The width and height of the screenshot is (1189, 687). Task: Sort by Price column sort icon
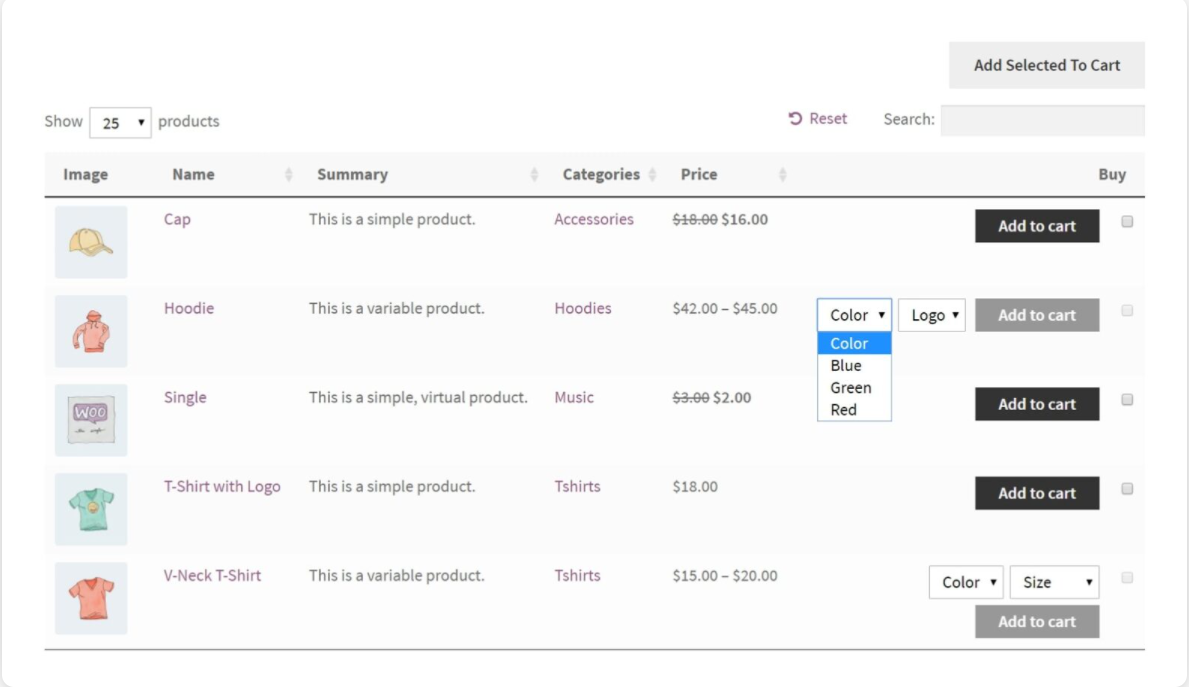[783, 175]
